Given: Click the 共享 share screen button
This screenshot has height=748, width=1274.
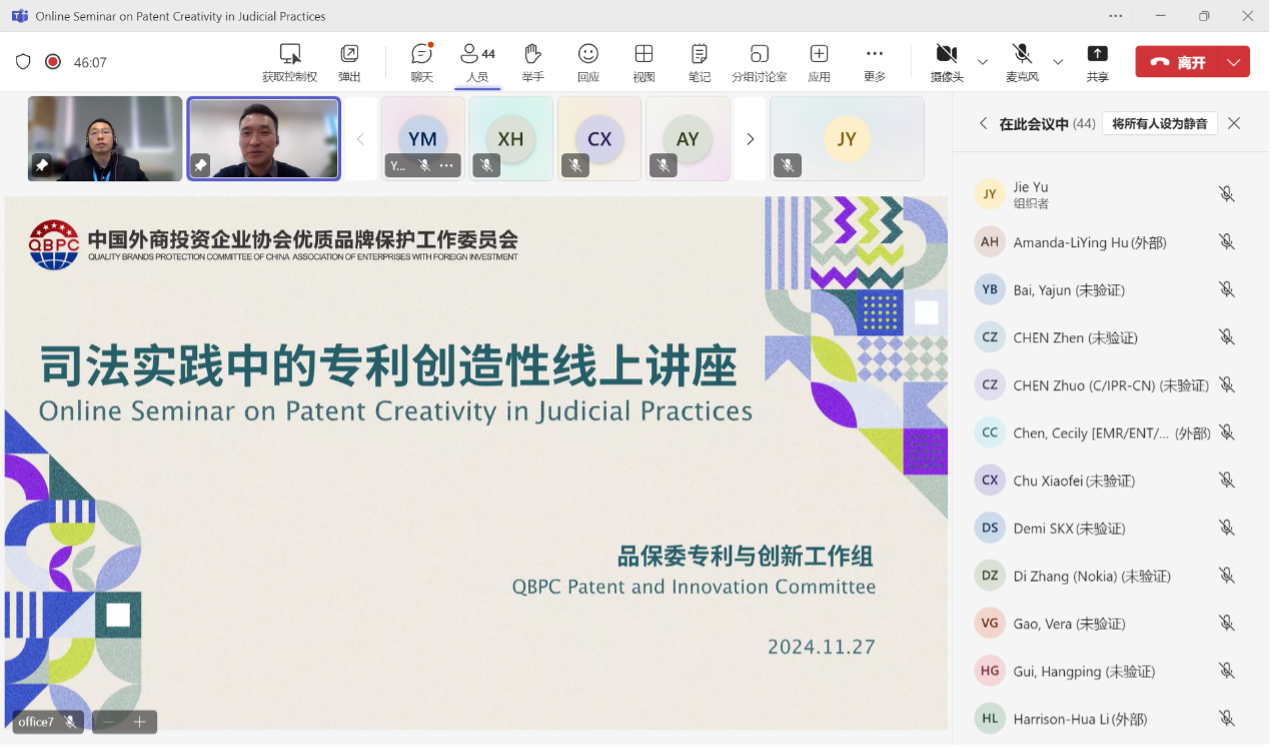Looking at the screenshot, I should [x=1097, y=62].
